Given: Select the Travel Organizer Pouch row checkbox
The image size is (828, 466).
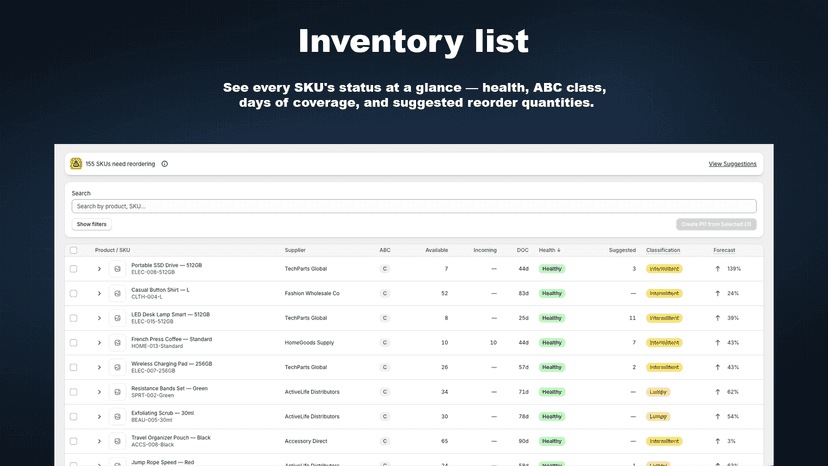Looking at the screenshot, I should click(x=73, y=441).
